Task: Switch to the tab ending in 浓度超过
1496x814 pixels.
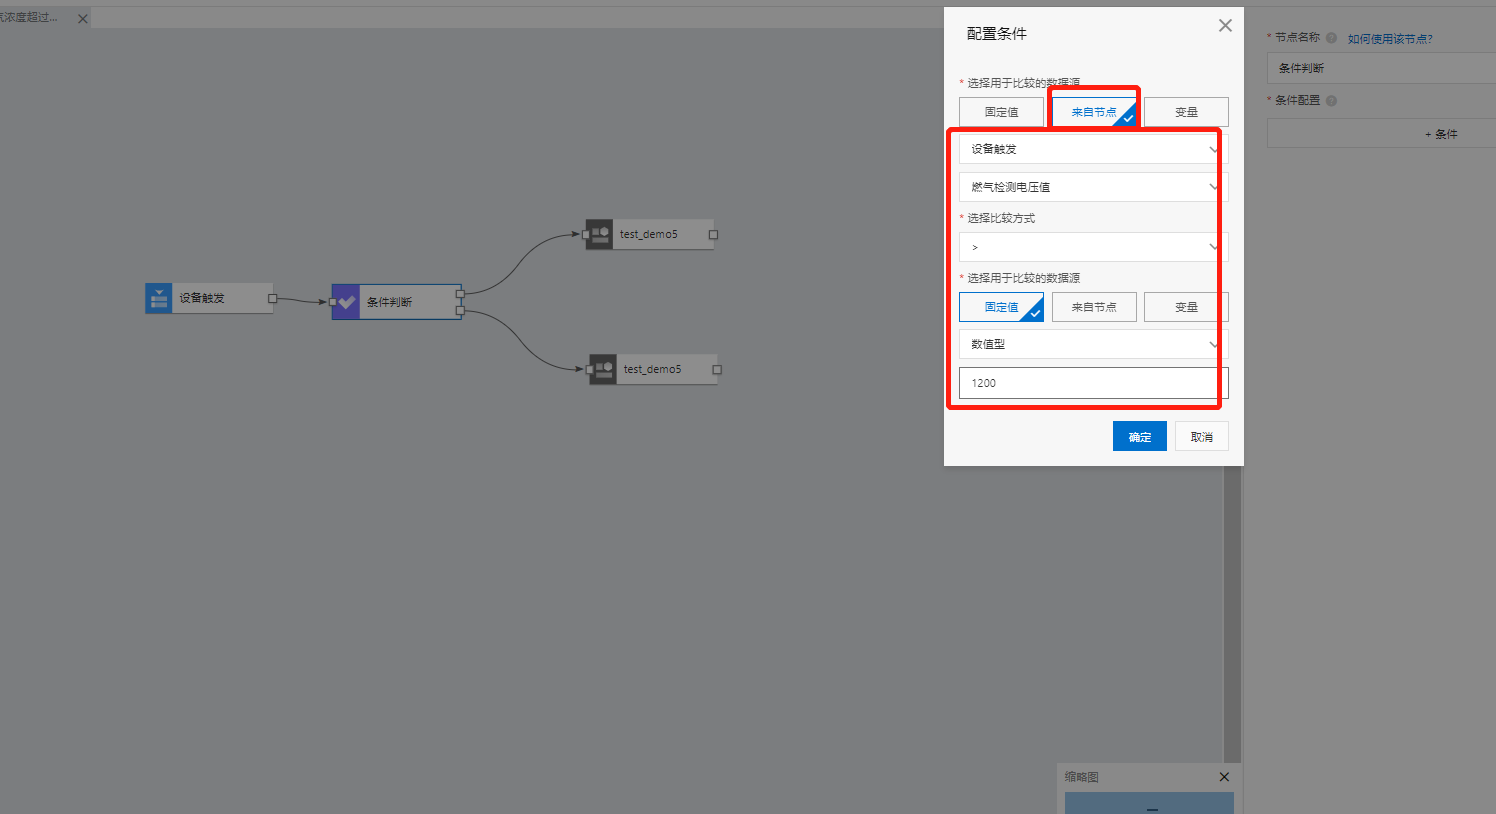Action: coord(30,18)
